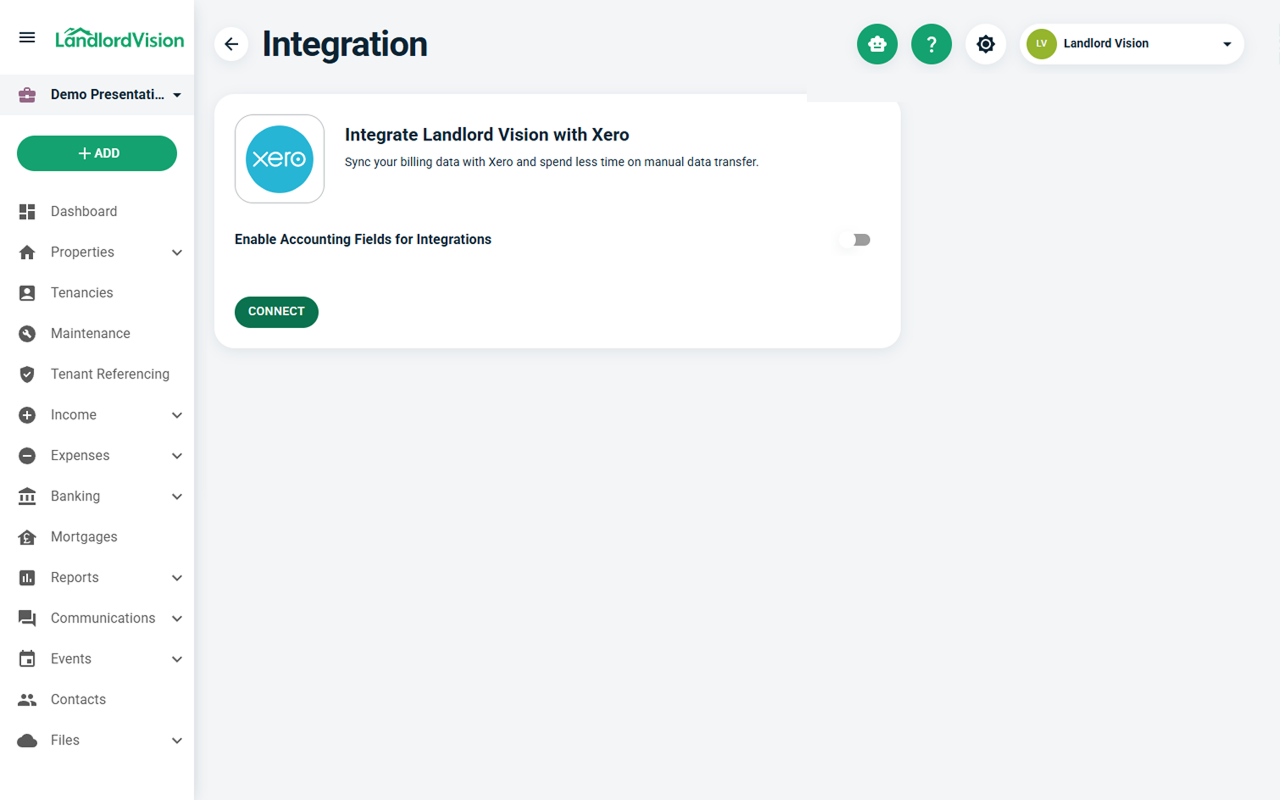Click the Xero logo

tap(279, 159)
